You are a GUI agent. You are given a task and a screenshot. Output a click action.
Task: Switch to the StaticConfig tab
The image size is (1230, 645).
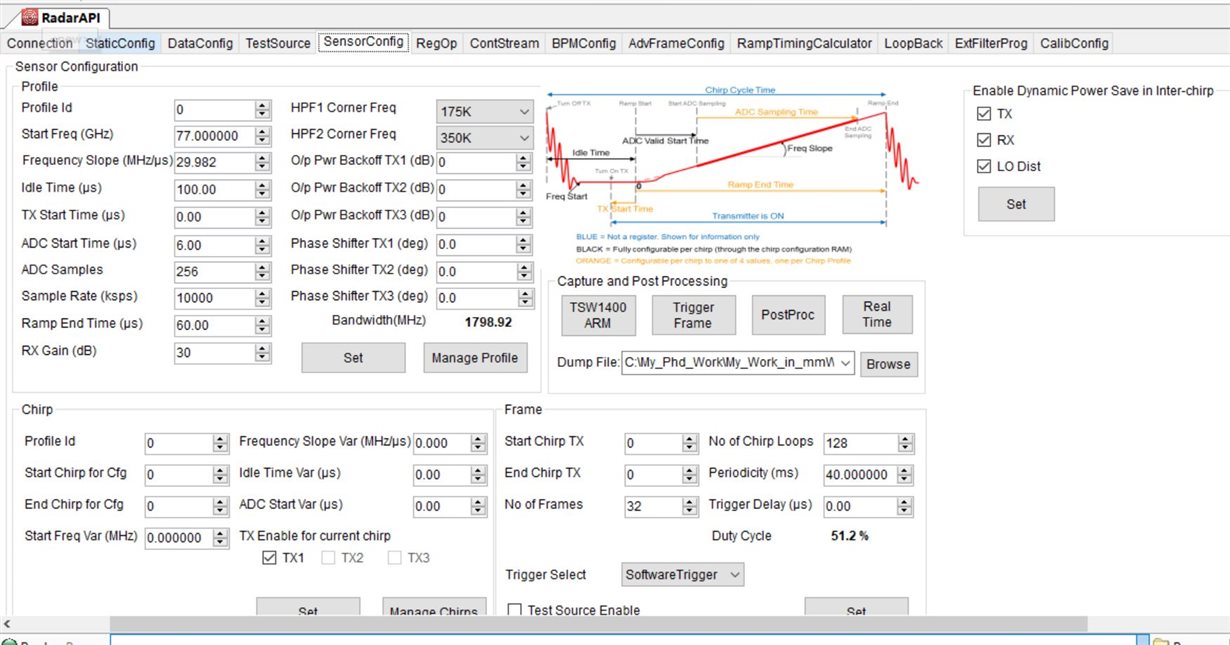(120, 43)
